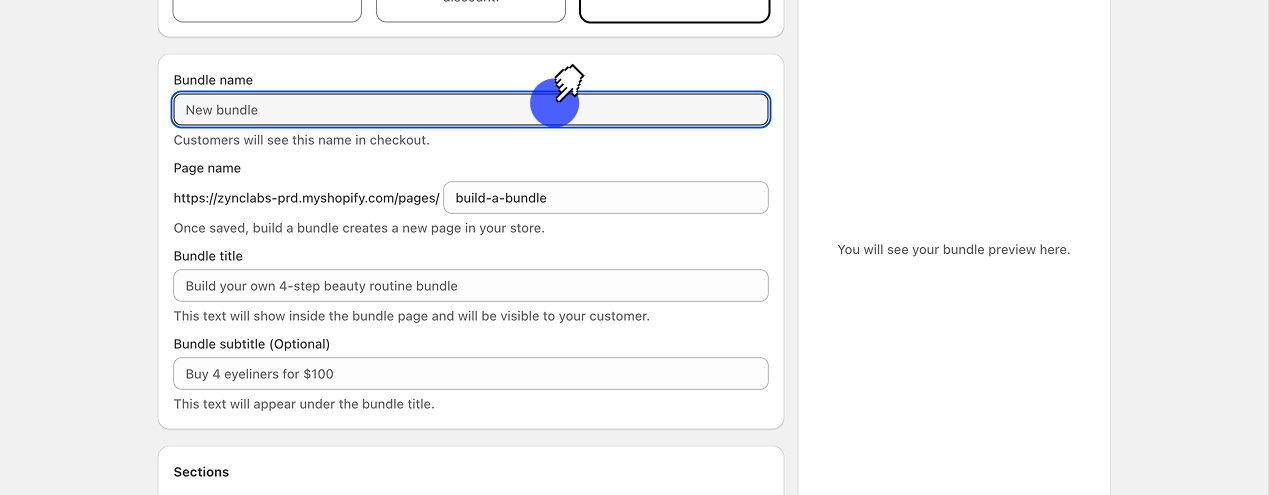Viewport: 1269px width, 495px height.
Task: Focus the page name field containing build-a-bundle
Action: tap(605, 198)
